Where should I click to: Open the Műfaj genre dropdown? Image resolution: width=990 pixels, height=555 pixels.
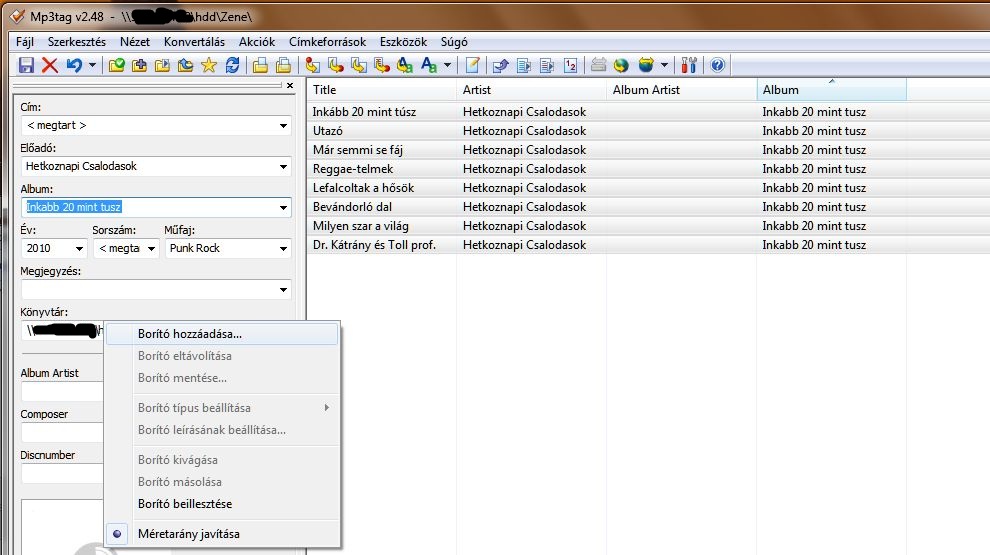click(284, 248)
